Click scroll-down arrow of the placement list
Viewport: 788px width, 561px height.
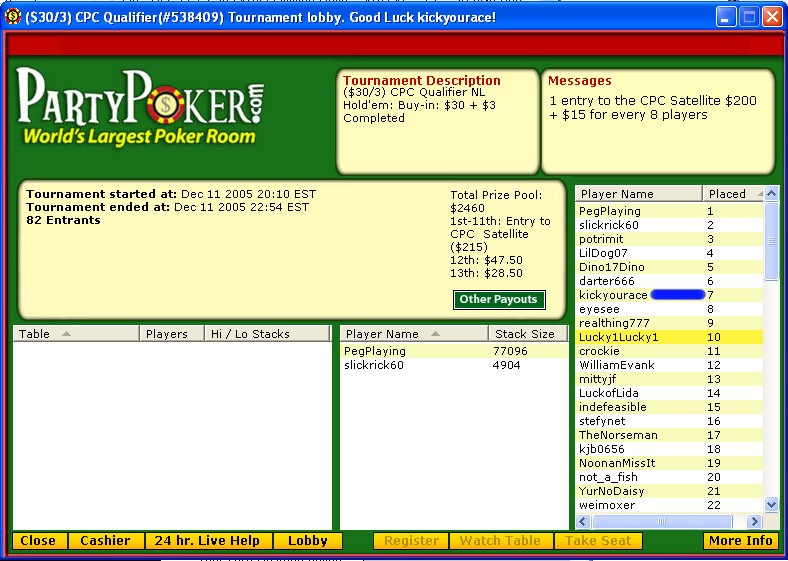771,505
